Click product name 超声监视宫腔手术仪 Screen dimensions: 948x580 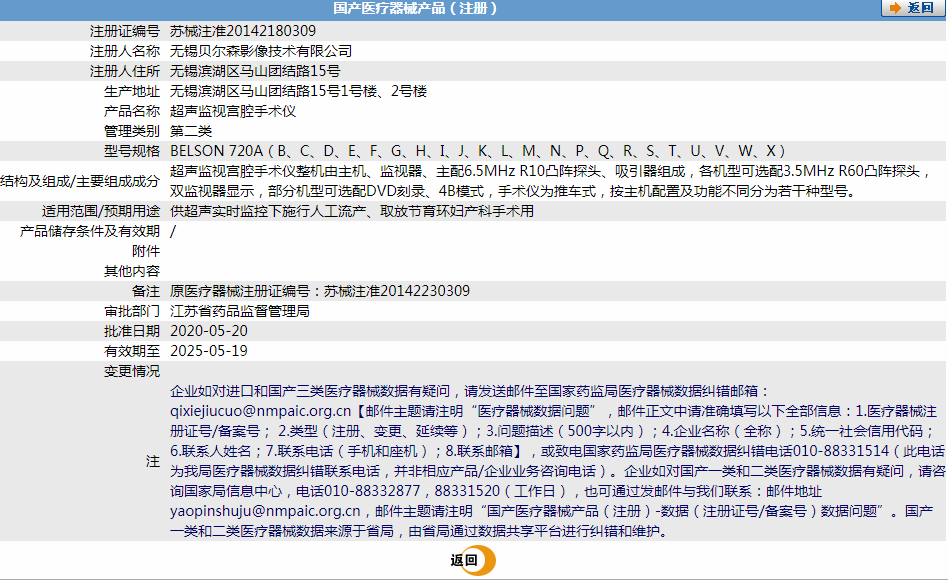tap(233, 111)
